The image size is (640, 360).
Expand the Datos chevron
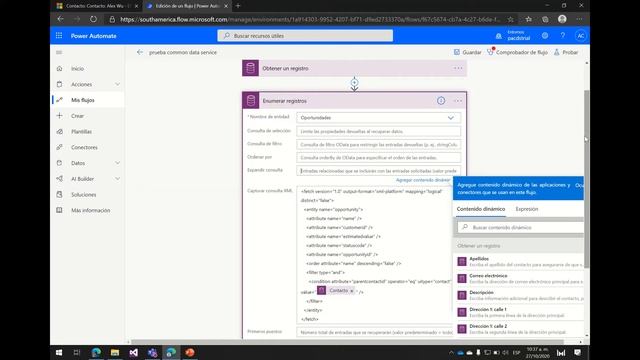pyautogui.click(x=118, y=163)
